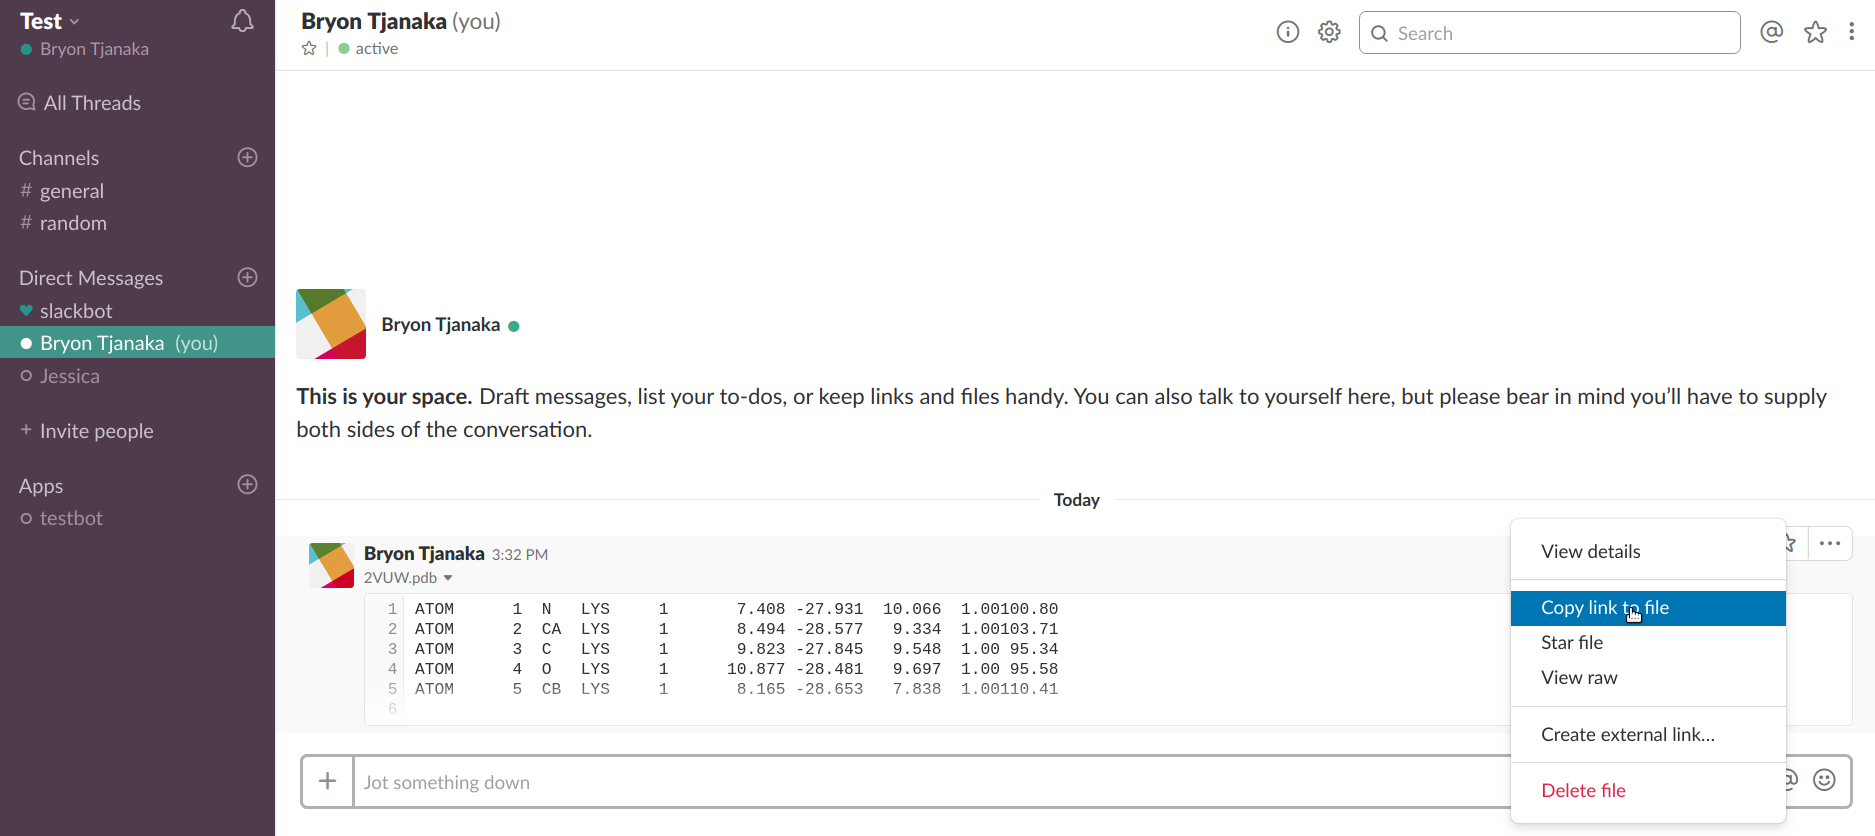Viewport: 1875px width, 836px height.
Task: Select Create external link… option
Action: (1648, 735)
